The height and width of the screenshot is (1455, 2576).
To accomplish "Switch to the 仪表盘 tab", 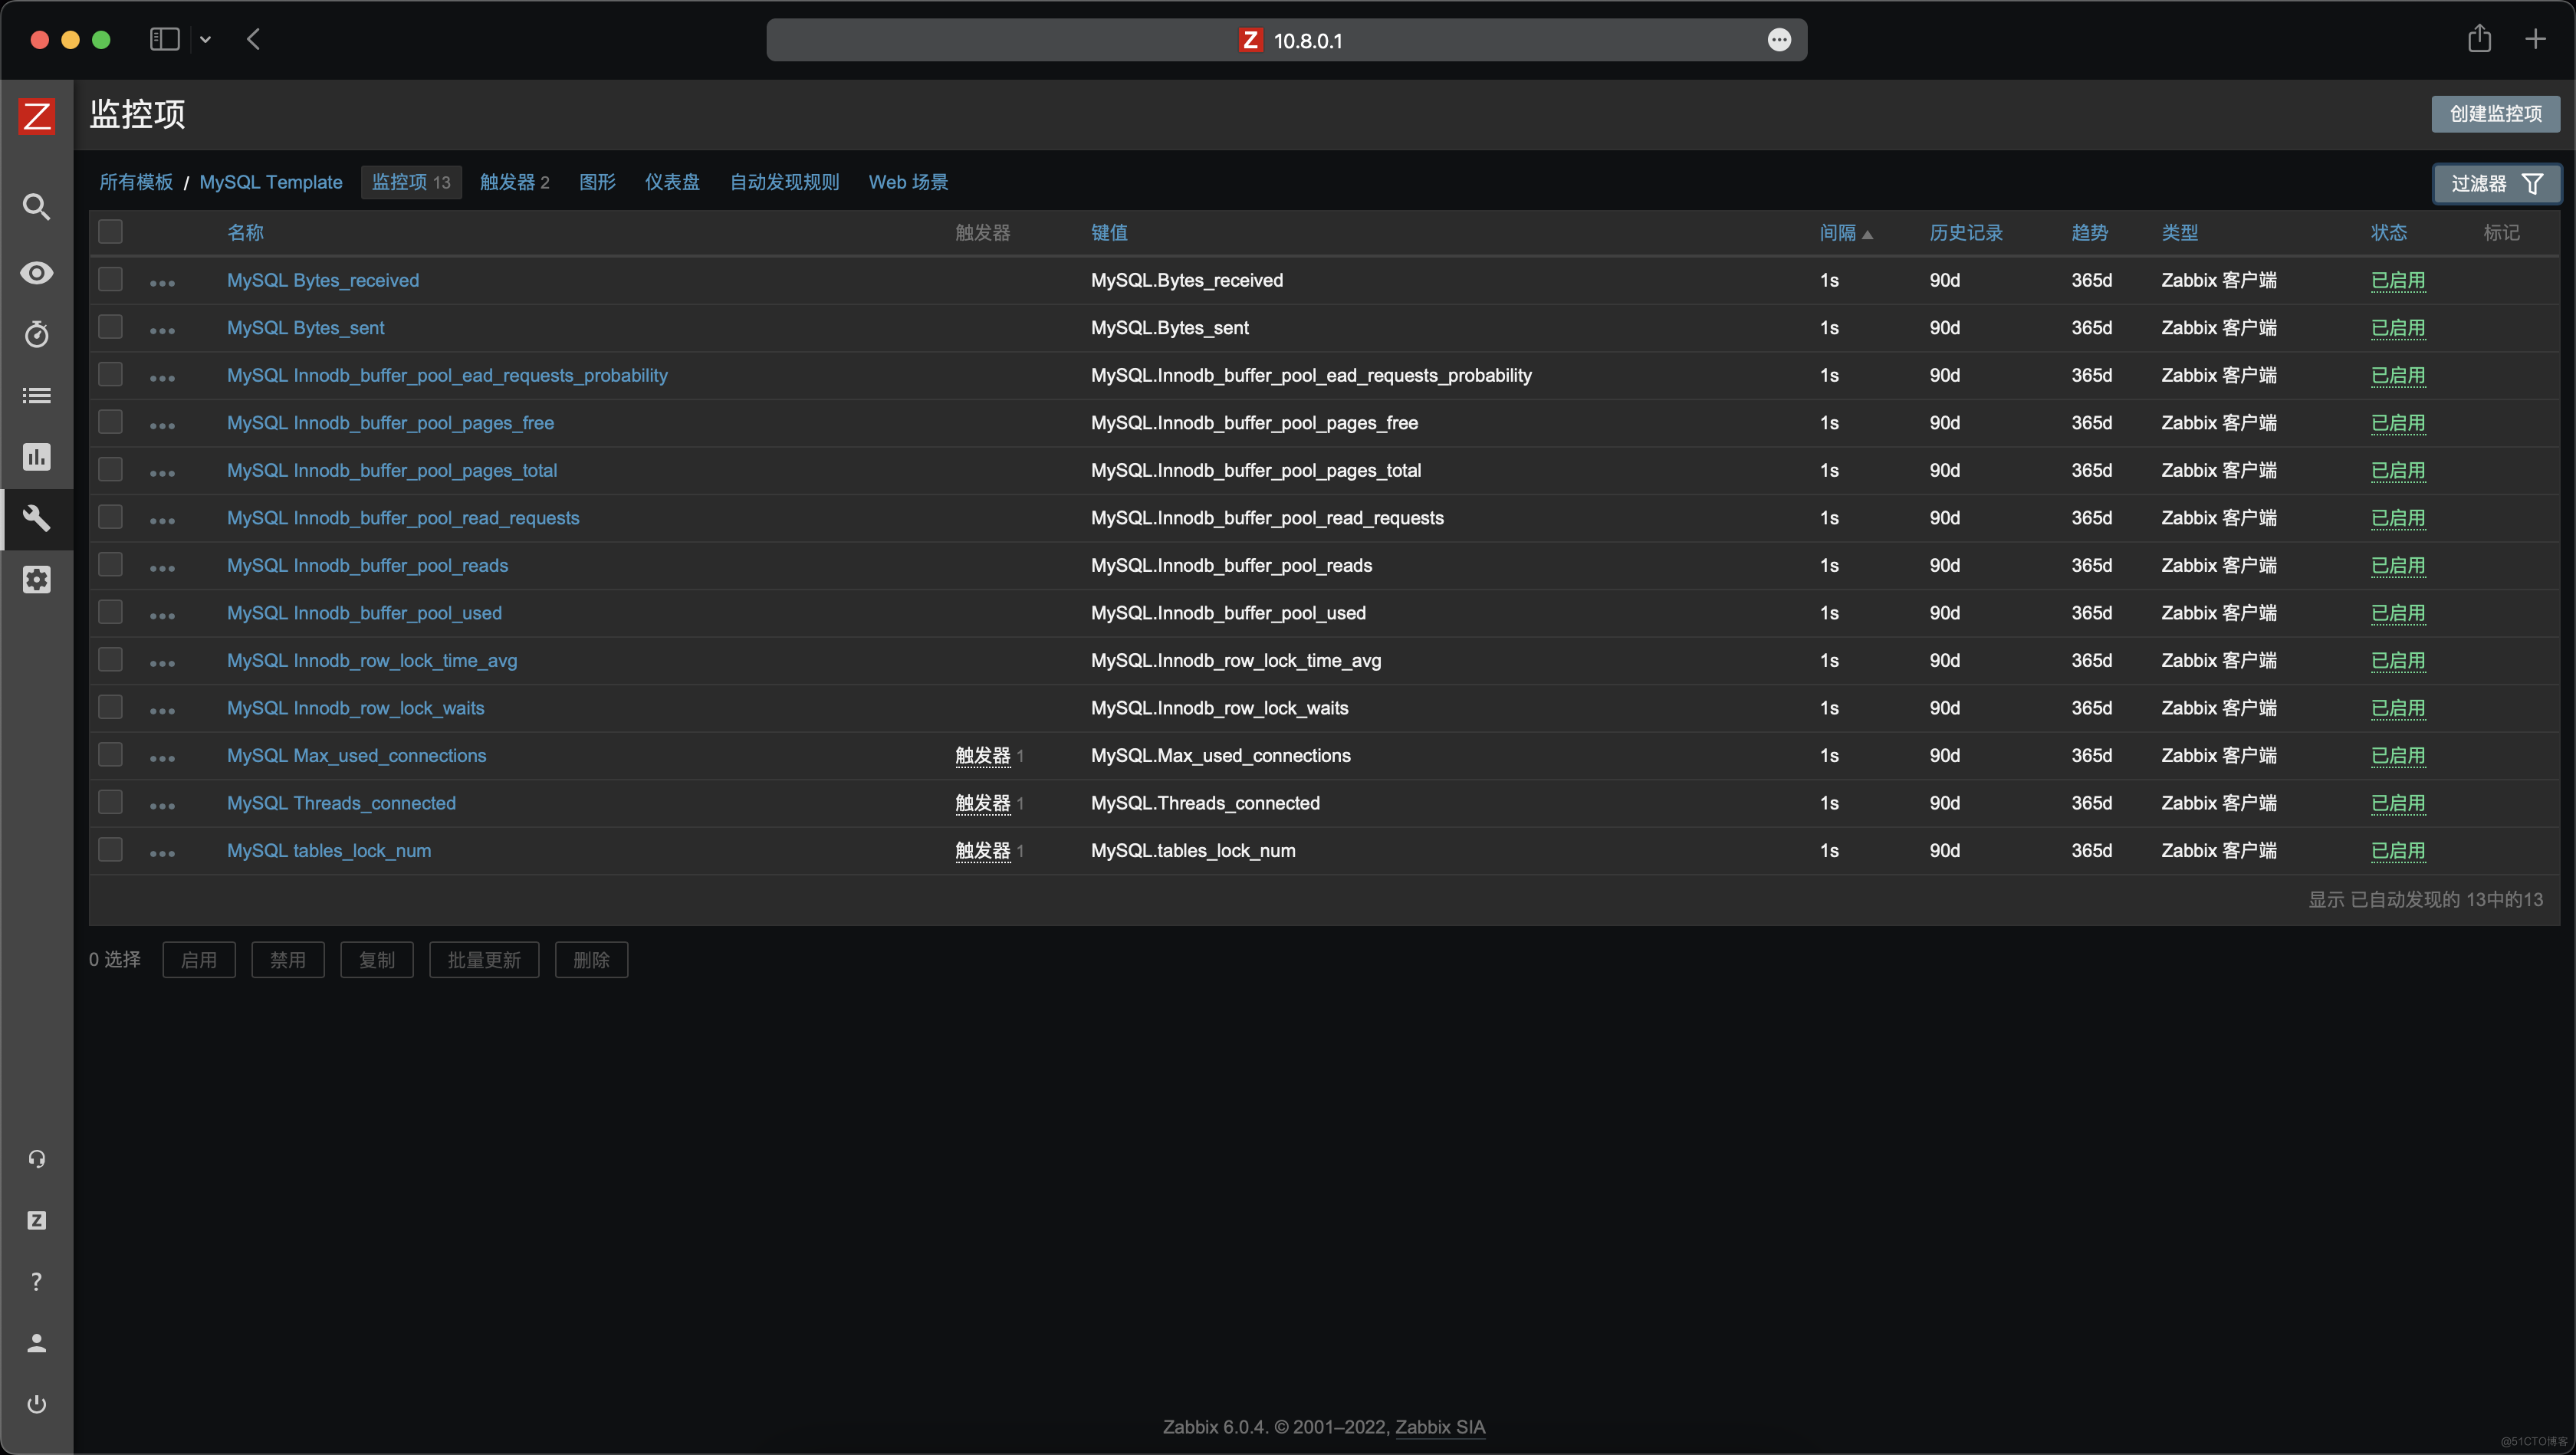I will (x=672, y=182).
